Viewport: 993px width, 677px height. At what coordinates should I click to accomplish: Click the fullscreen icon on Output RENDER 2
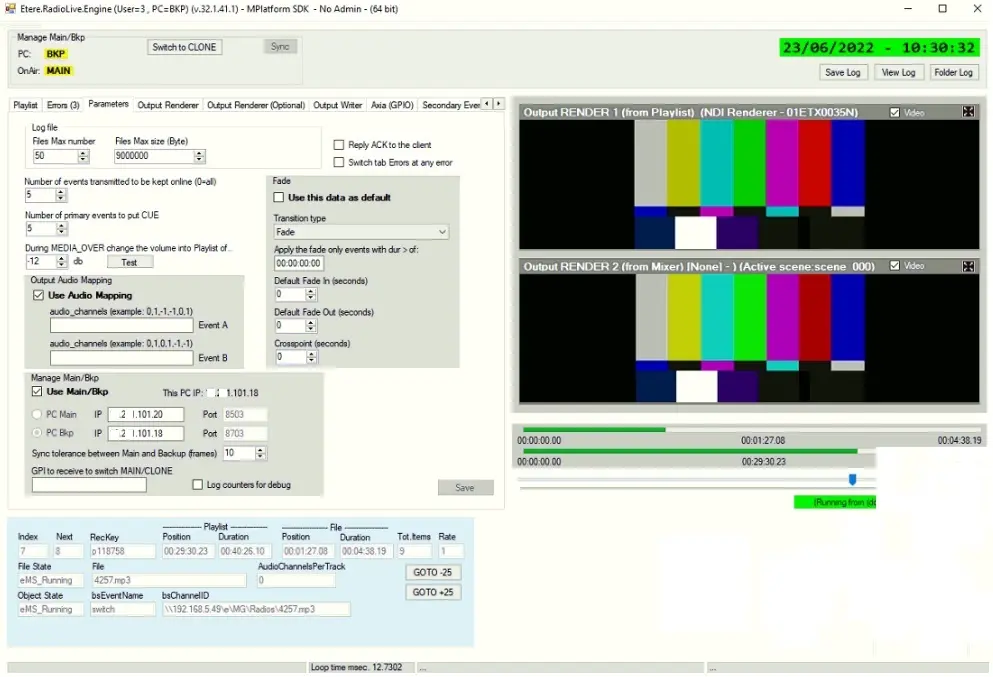(x=968, y=266)
